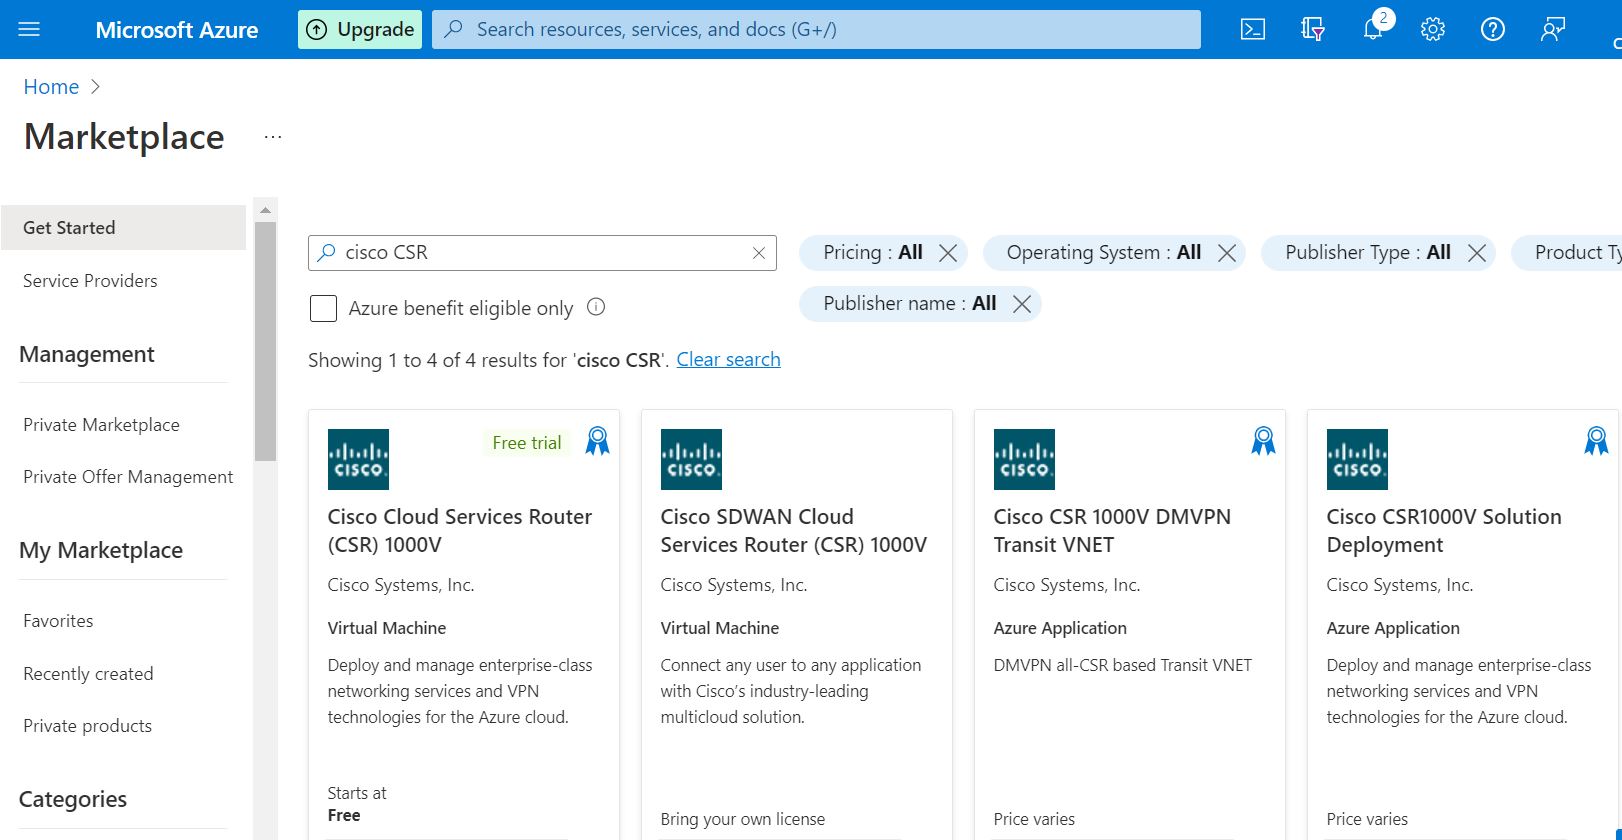Open Directories and subscriptions filter icon
This screenshot has width=1622, height=840.
pyautogui.click(x=1313, y=30)
